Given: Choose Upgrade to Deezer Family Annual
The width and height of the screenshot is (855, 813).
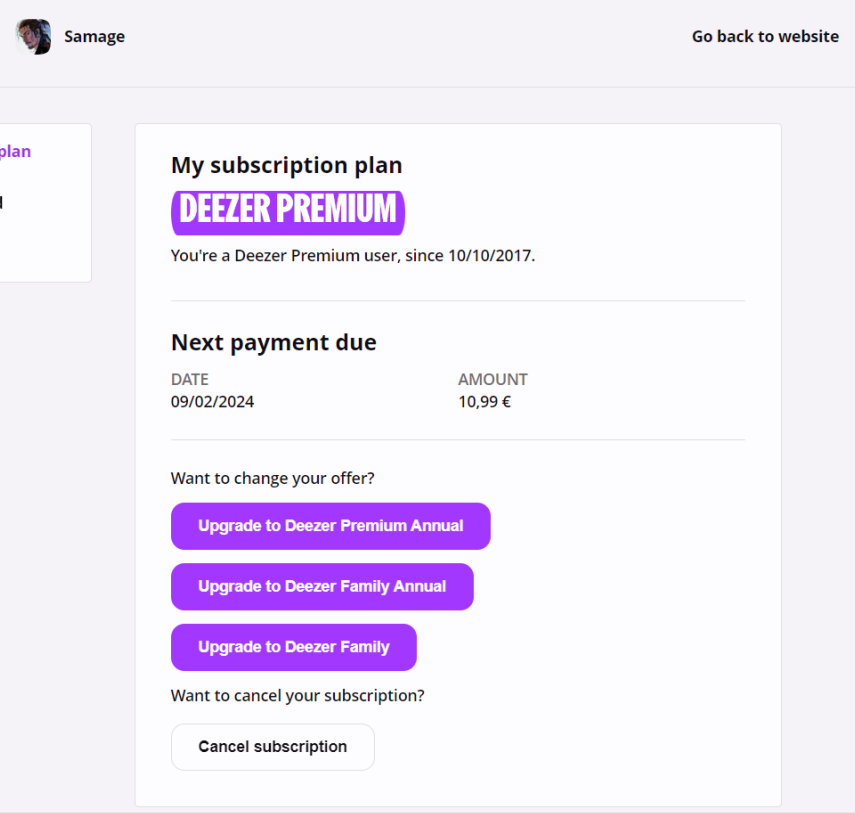Looking at the screenshot, I should (x=321, y=587).
